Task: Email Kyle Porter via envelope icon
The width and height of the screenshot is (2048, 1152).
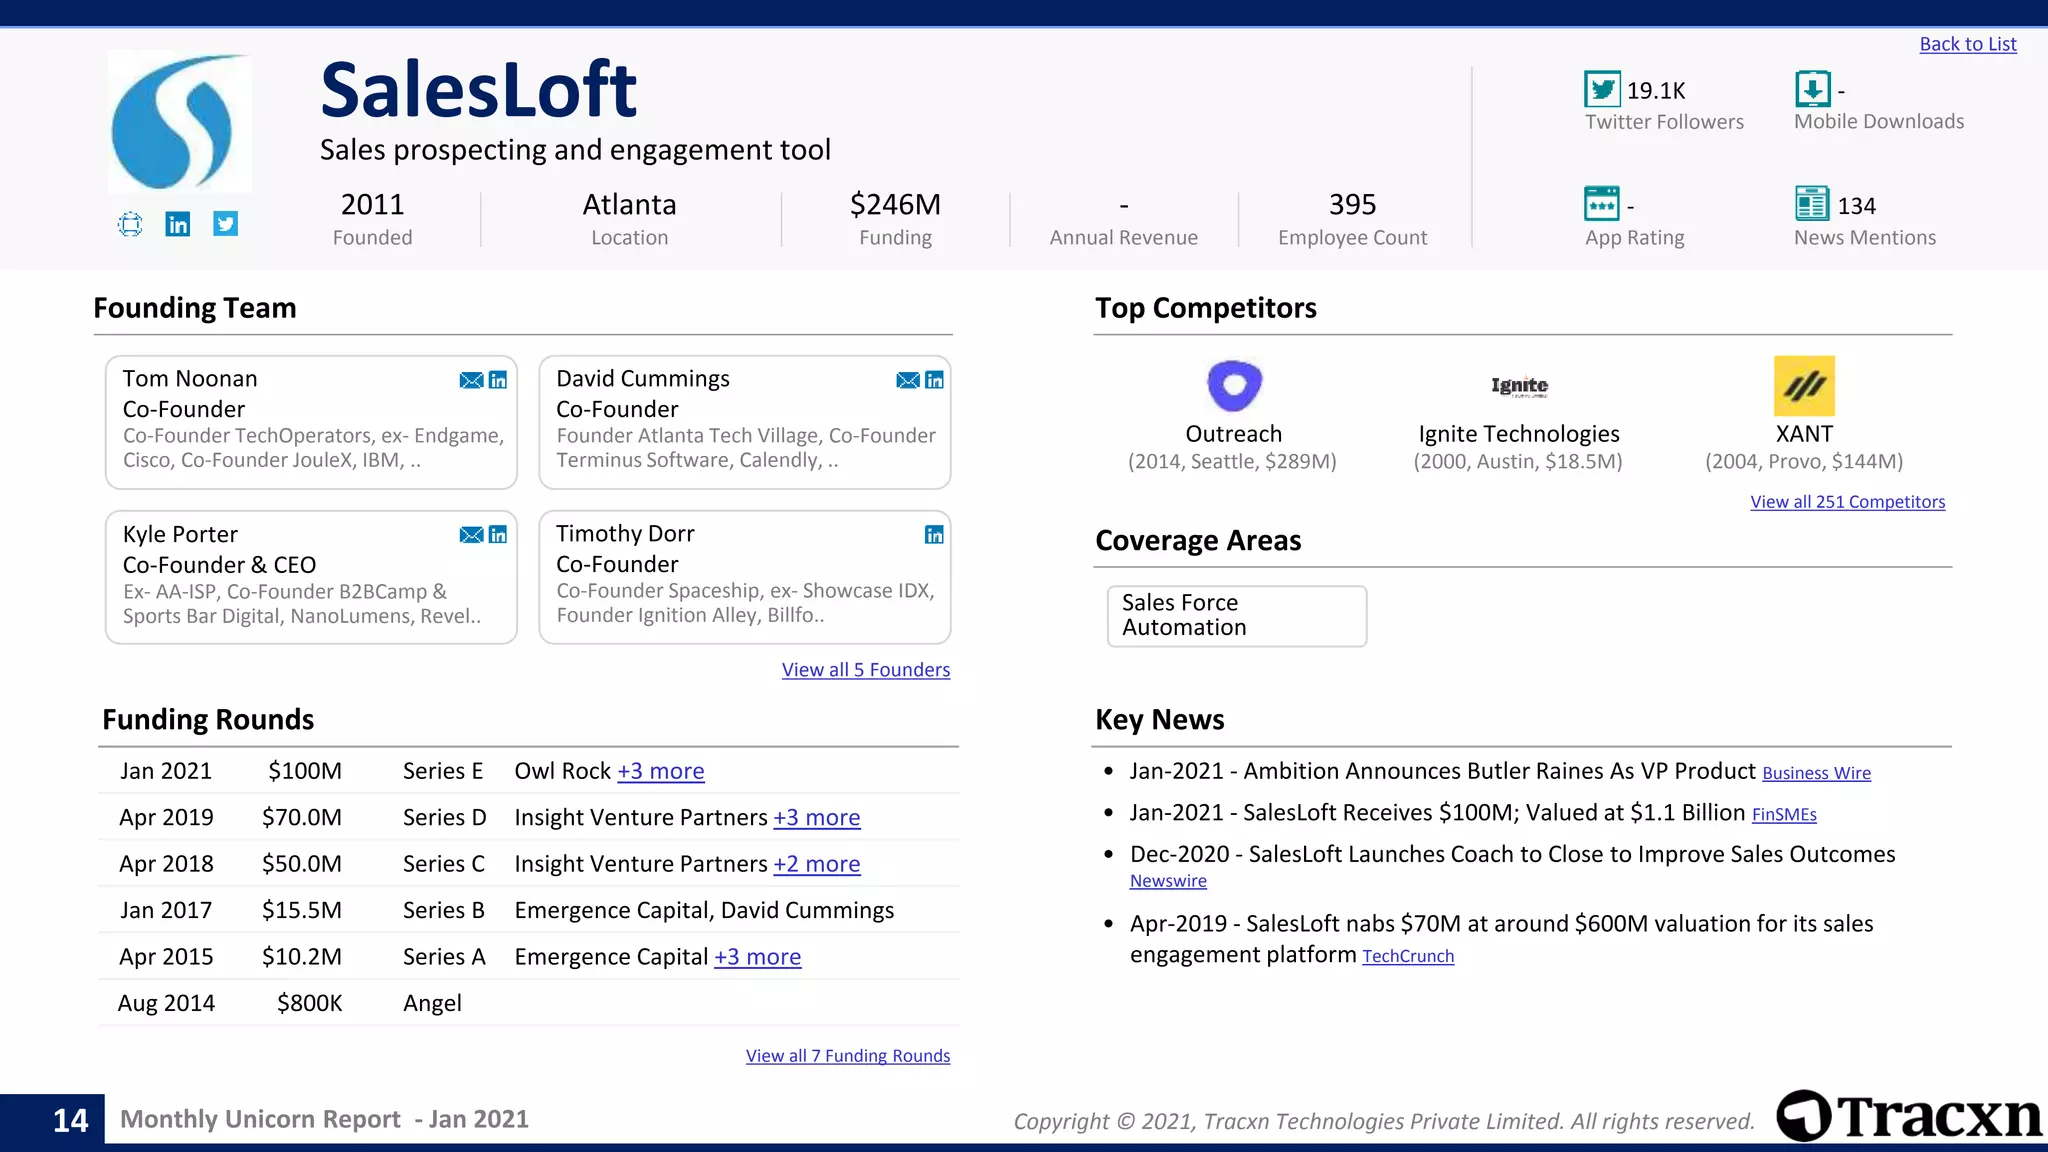Action: 471,535
